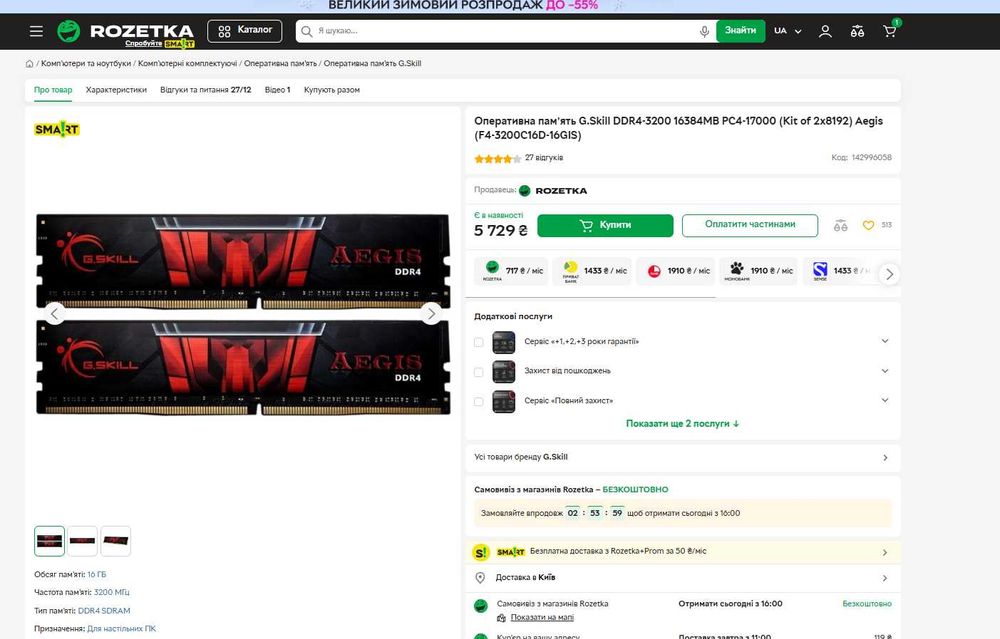Click the delivery location pin icon
1000x639 pixels.
point(480,578)
